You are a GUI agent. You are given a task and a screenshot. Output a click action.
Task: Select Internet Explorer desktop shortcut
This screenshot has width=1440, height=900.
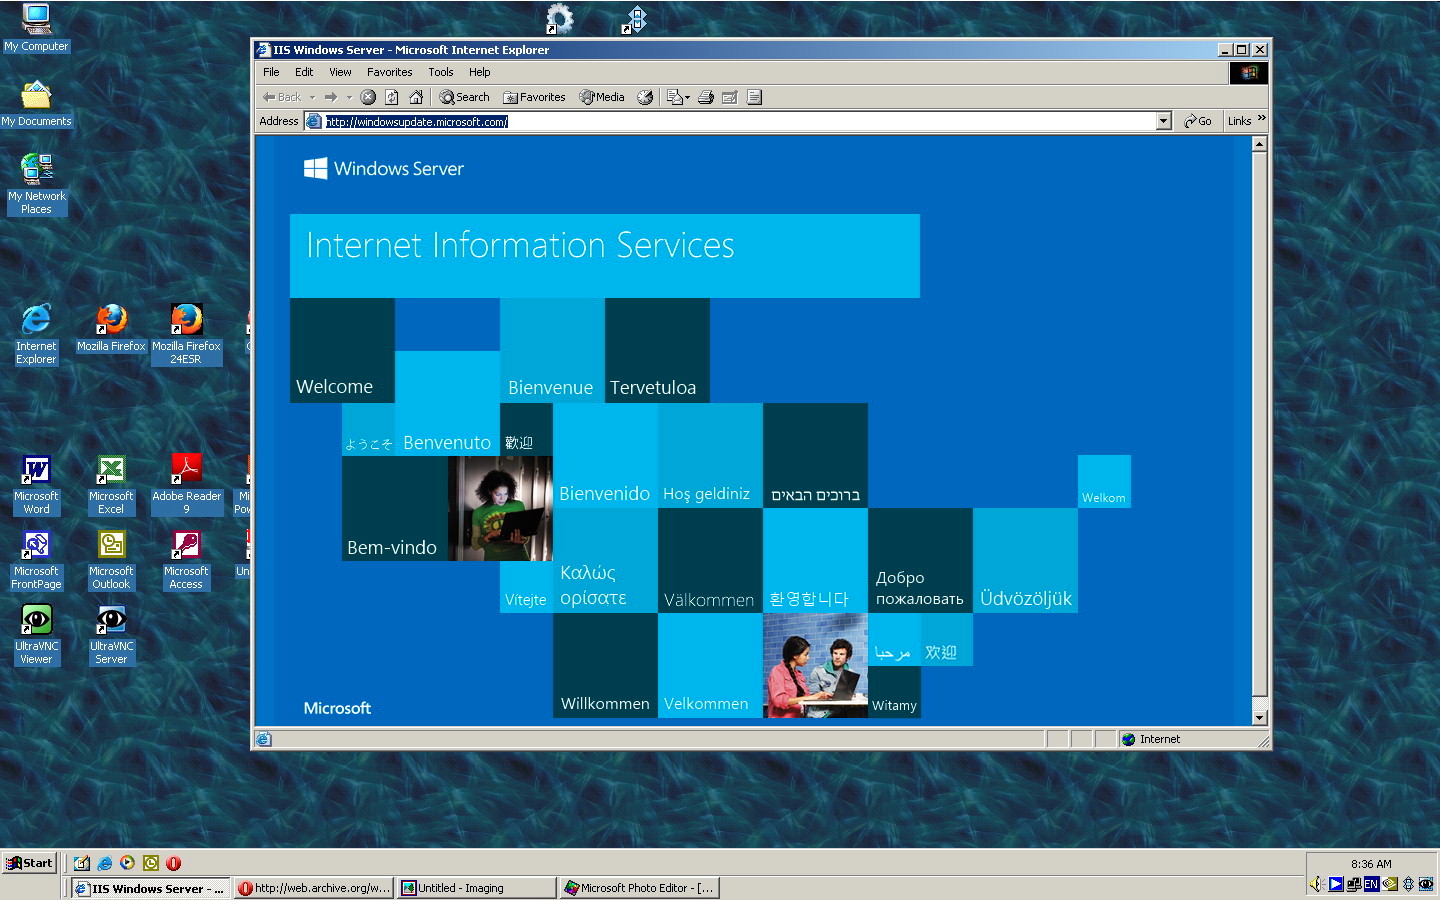[36, 334]
